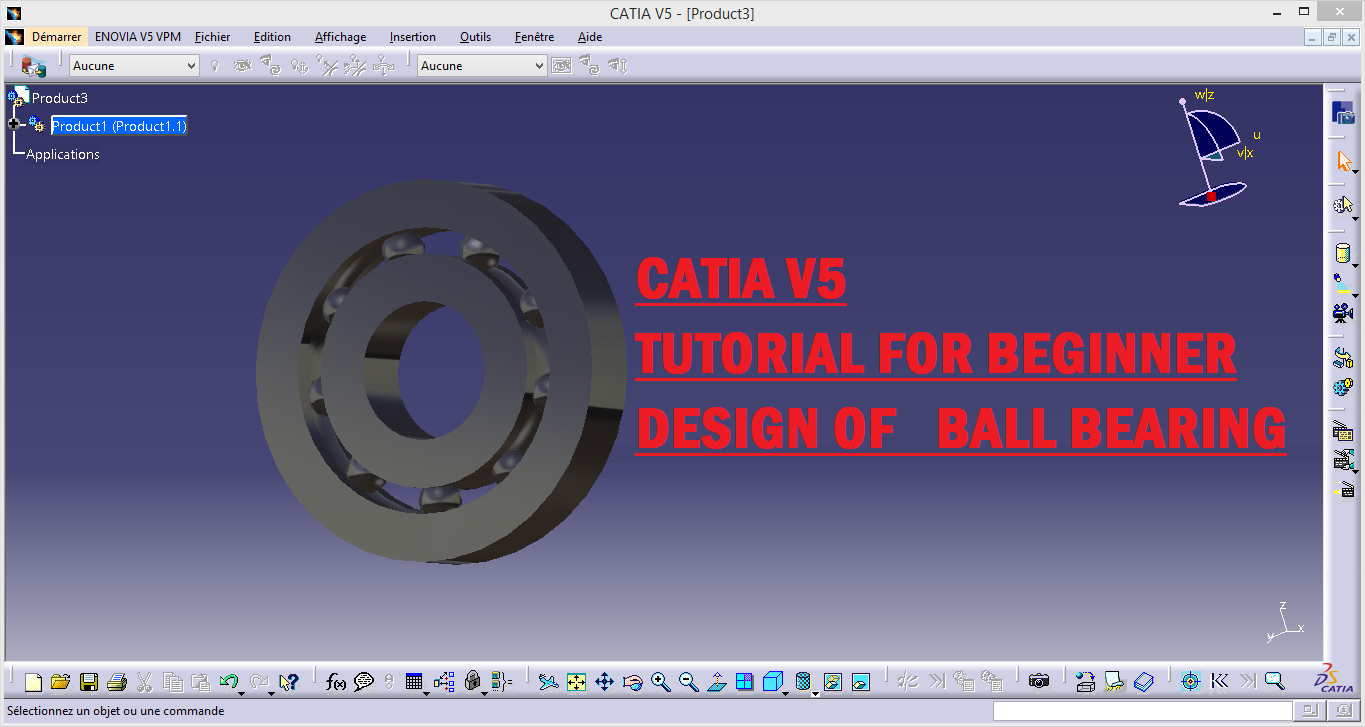Click the Undo arrow icon
1365x727 pixels.
pos(229,682)
